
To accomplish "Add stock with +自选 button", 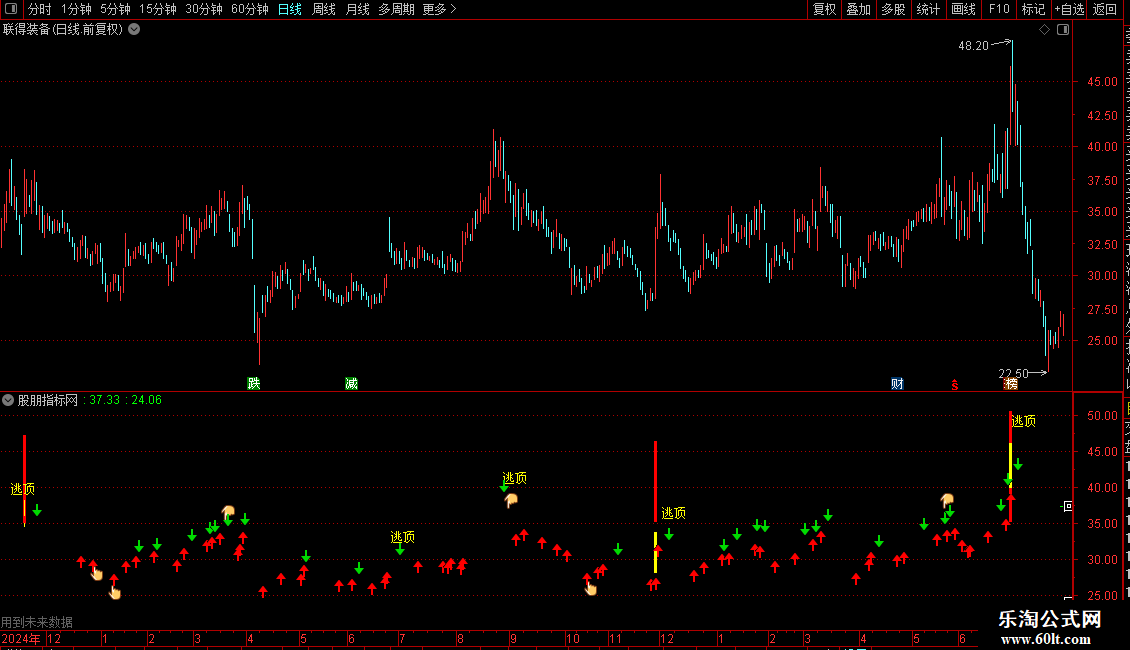I will 1069,9.
